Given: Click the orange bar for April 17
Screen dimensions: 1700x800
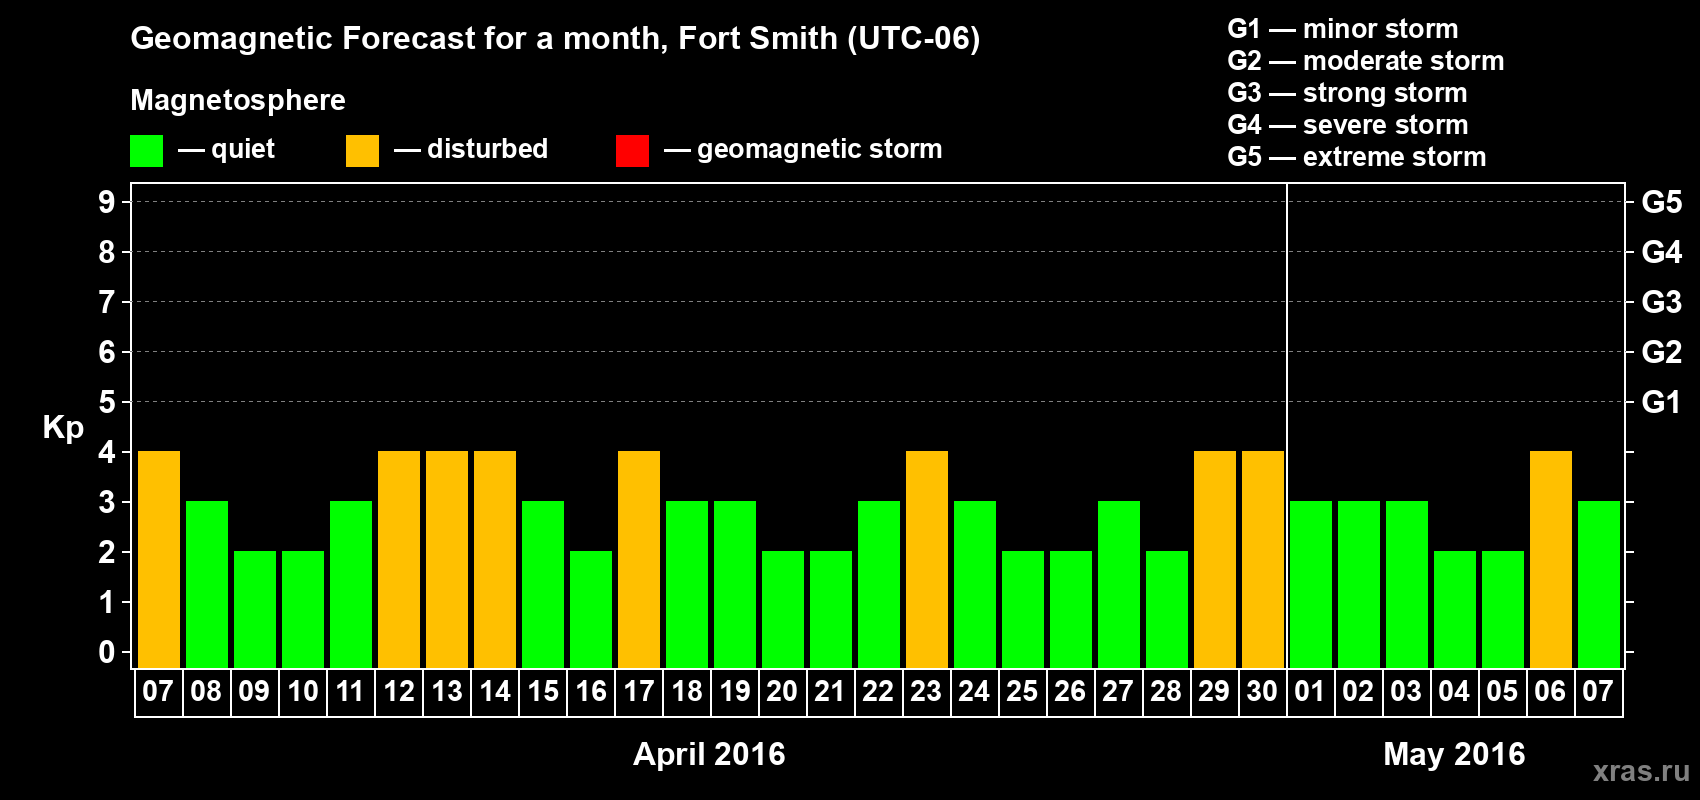Looking at the screenshot, I should pos(639,560).
